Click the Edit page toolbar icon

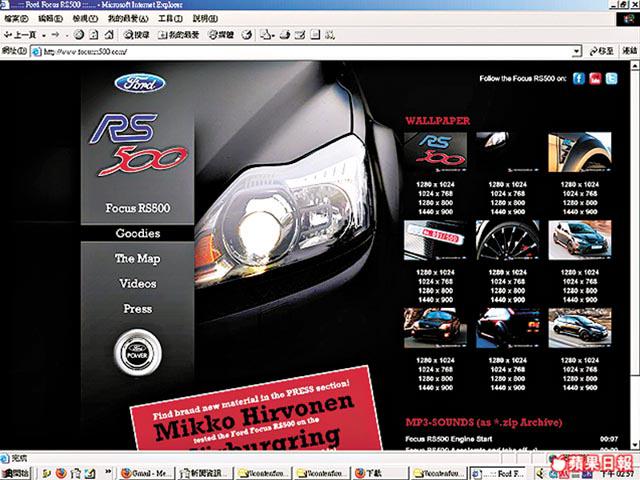point(300,35)
